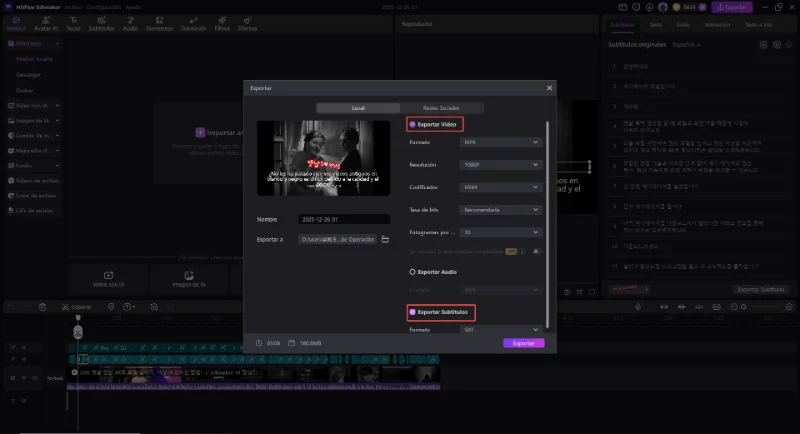Expand the Video con IA sidebar section
The width and height of the screenshot is (800, 434).
[57, 106]
